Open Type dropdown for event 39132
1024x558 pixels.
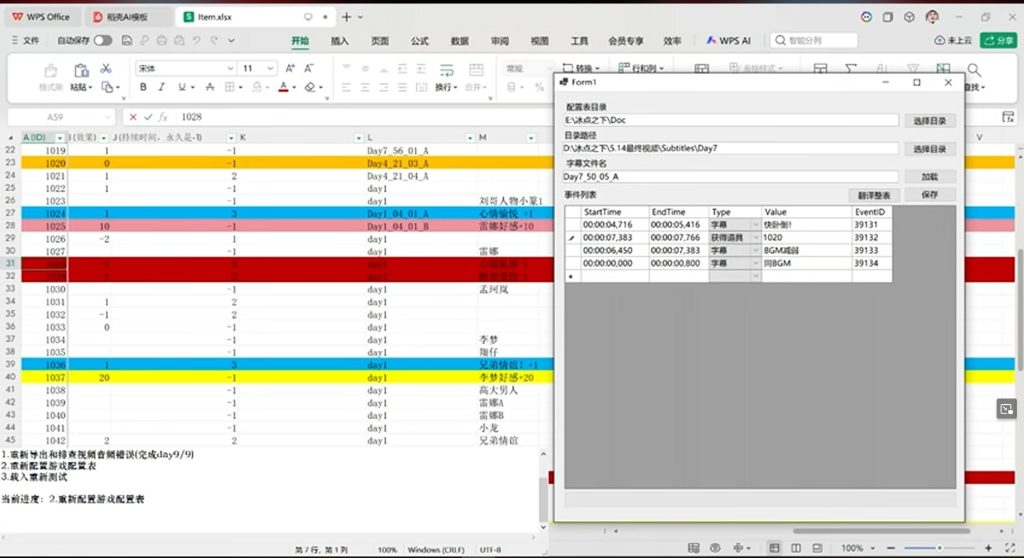(x=756, y=238)
